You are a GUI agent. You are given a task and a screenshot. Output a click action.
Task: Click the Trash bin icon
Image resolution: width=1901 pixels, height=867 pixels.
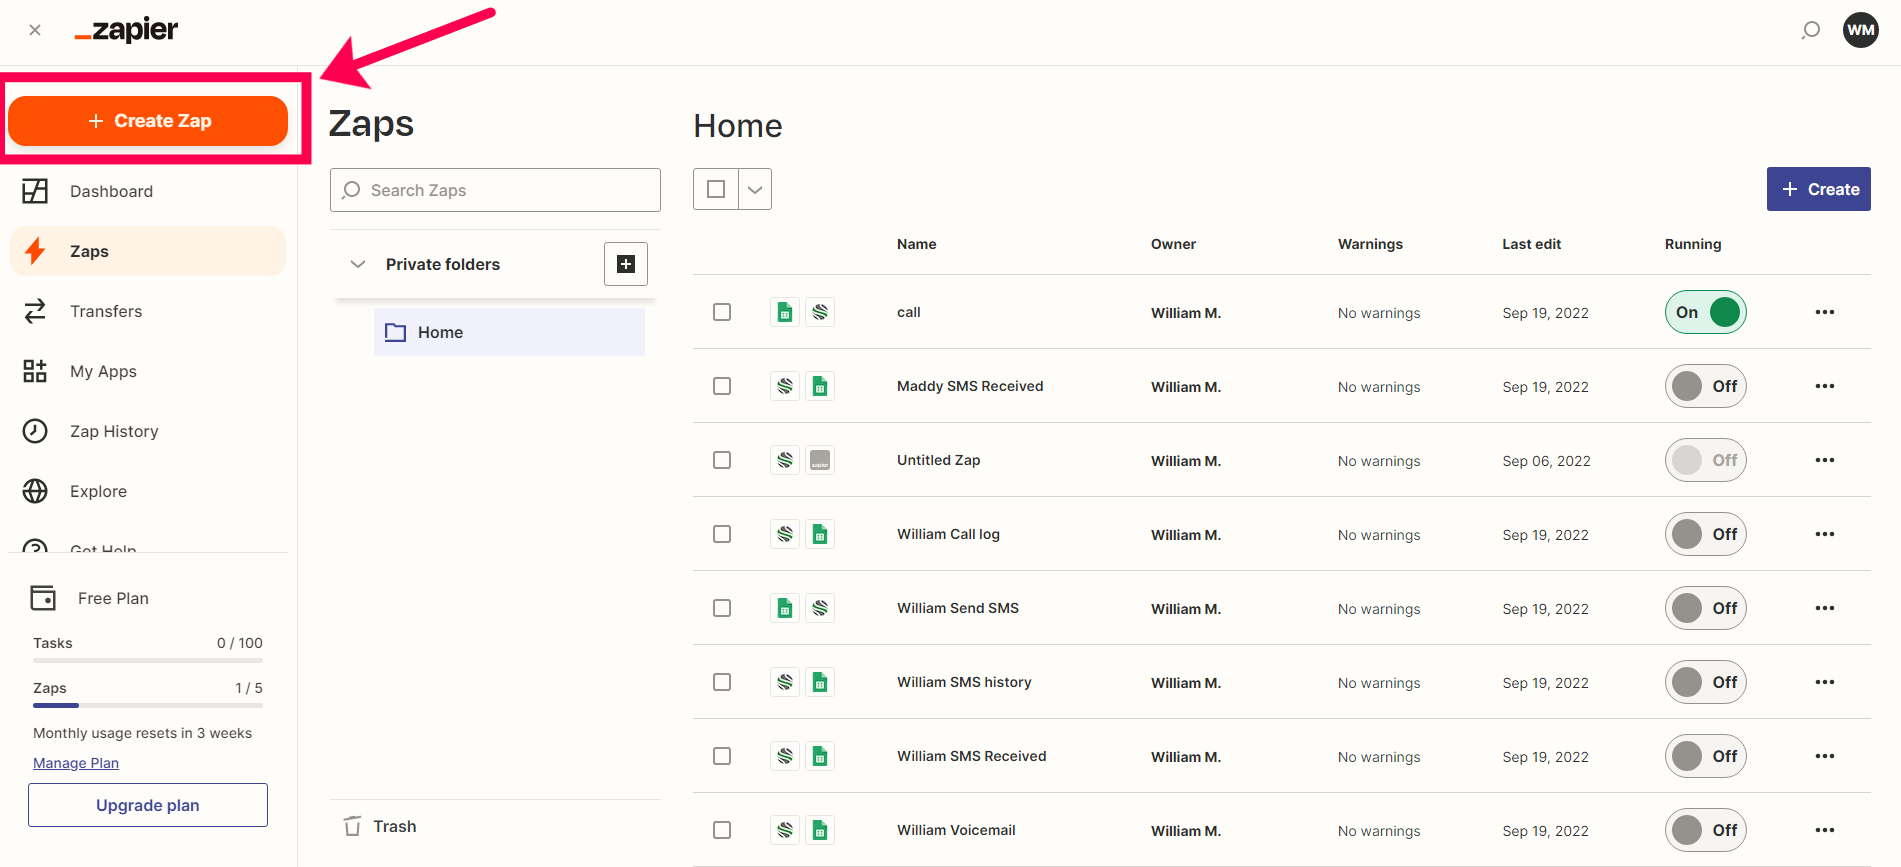pos(352,826)
